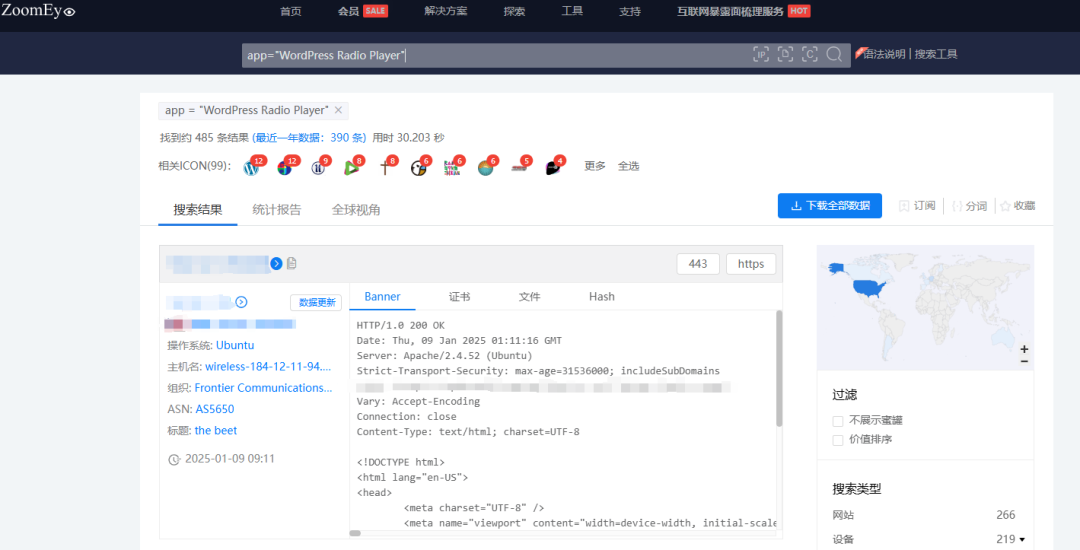Click the C-segment search icon in search bar

(x=810, y=55)
